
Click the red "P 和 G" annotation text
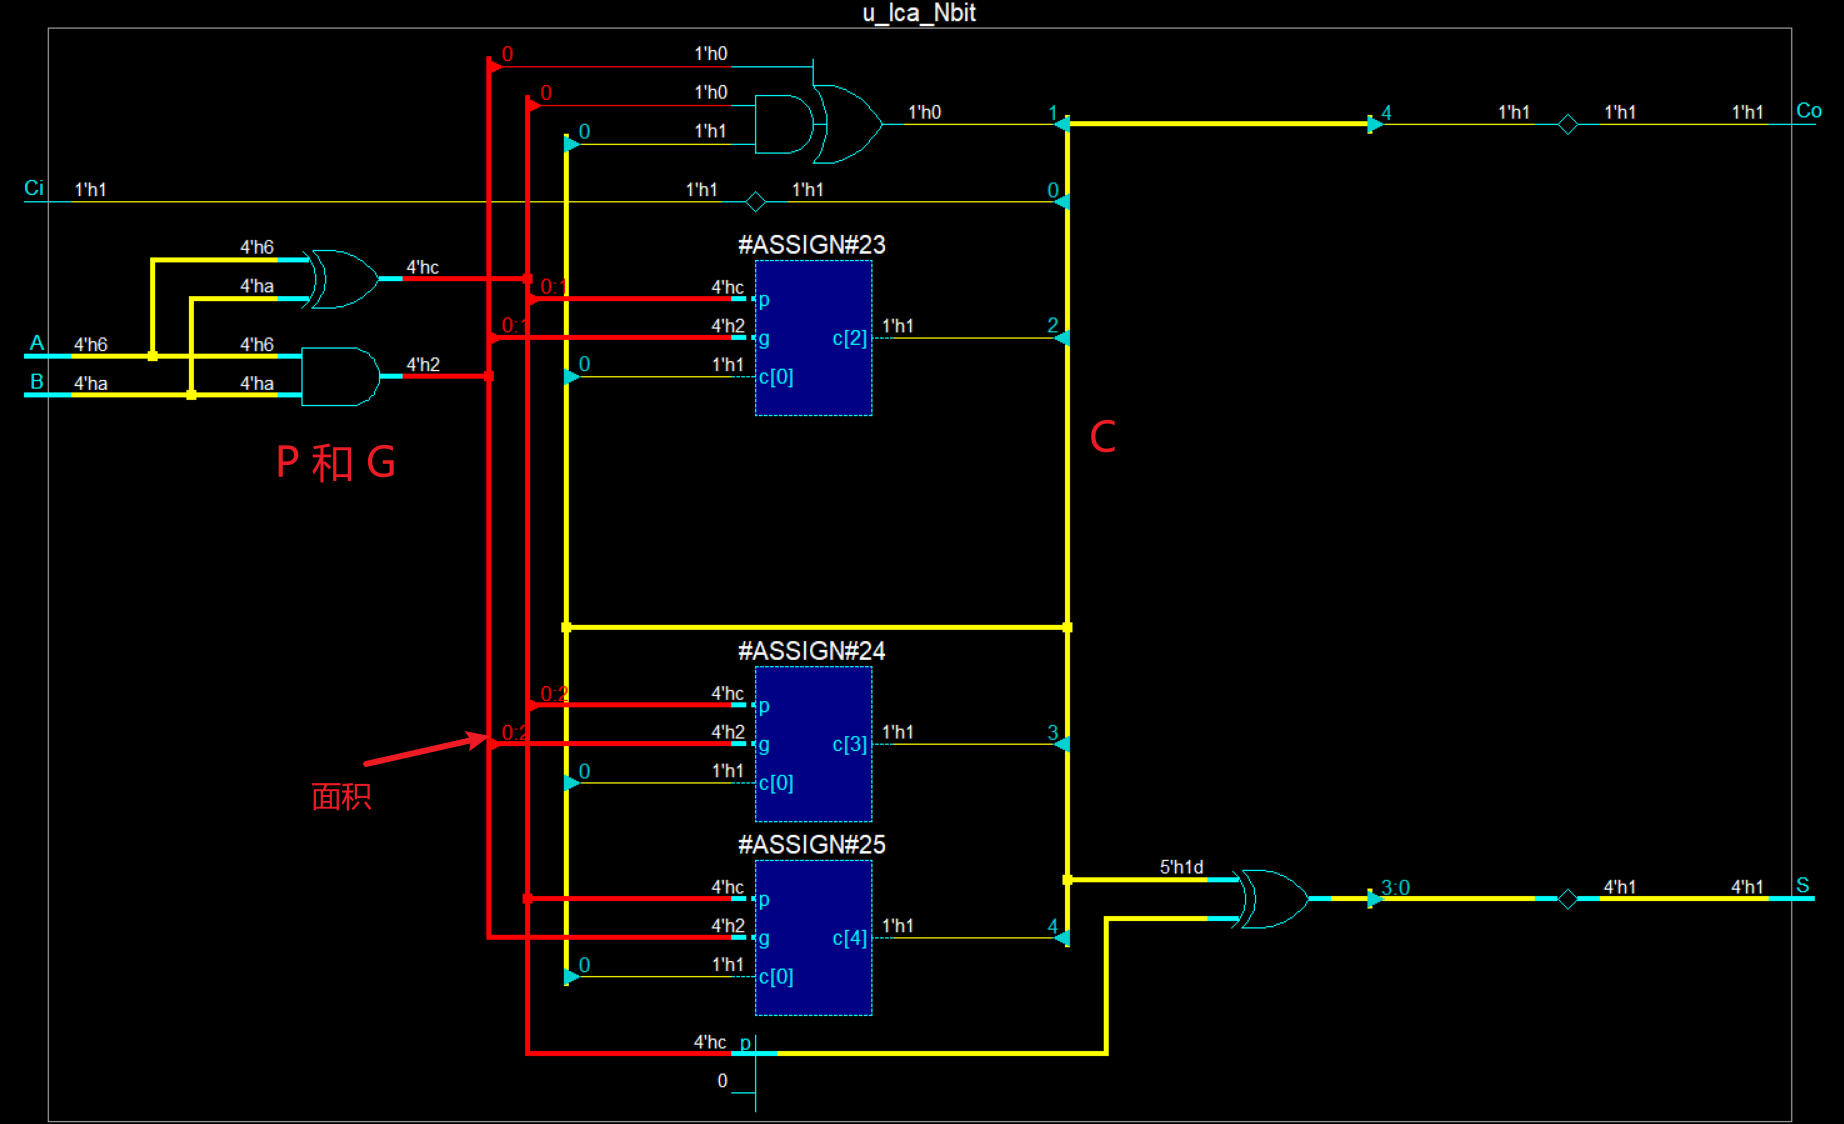[x=335, y=463]
